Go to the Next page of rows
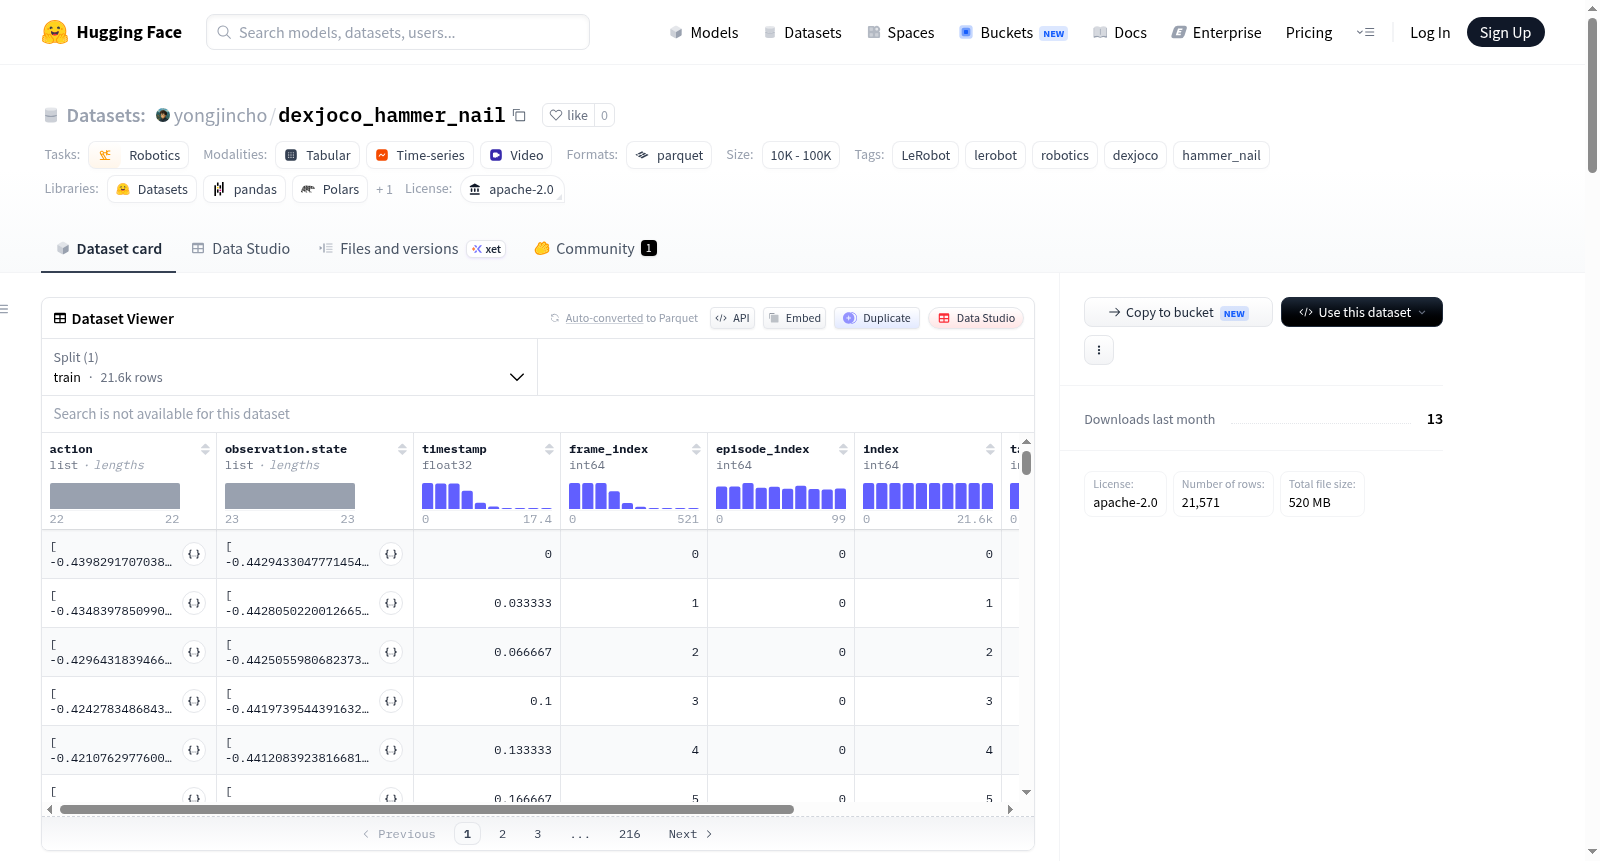This screenshot has width=1600, height=861. tap(690, 834)
